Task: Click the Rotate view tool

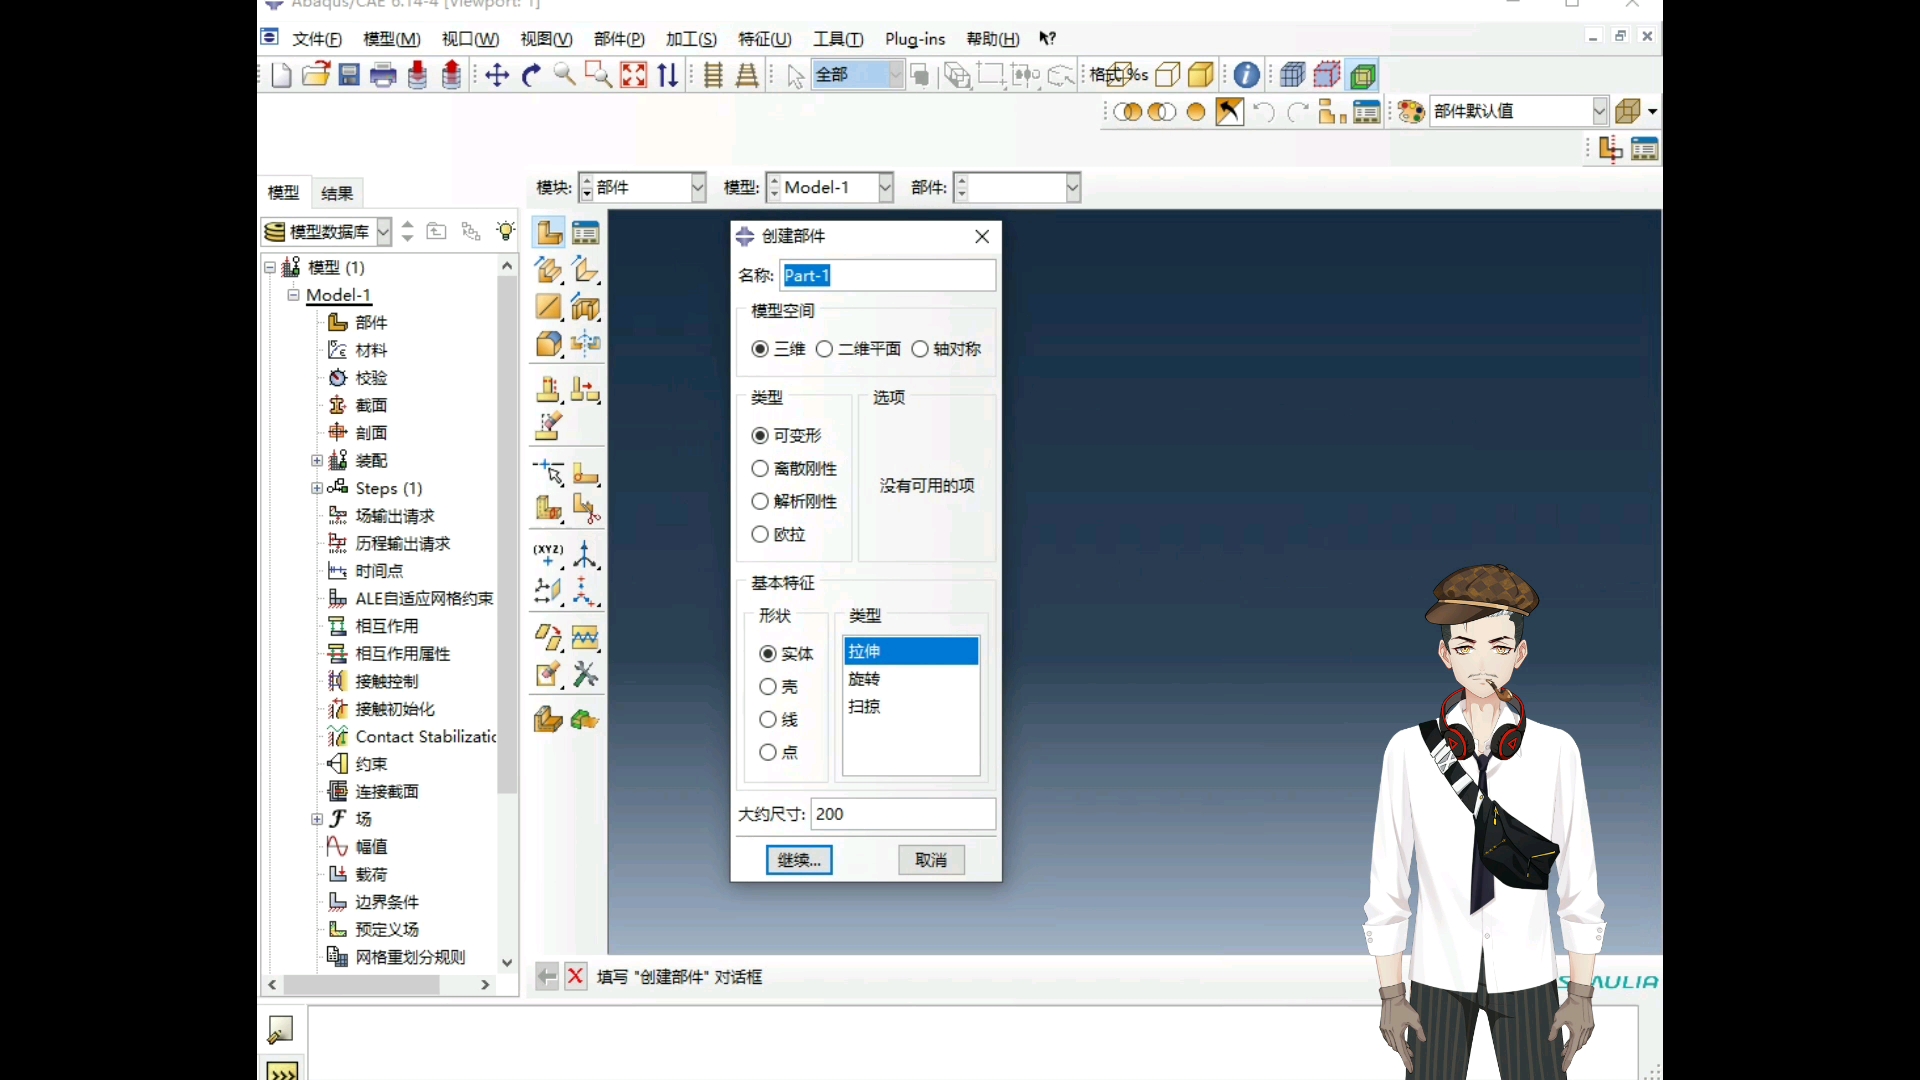Action: coord(531,75)
